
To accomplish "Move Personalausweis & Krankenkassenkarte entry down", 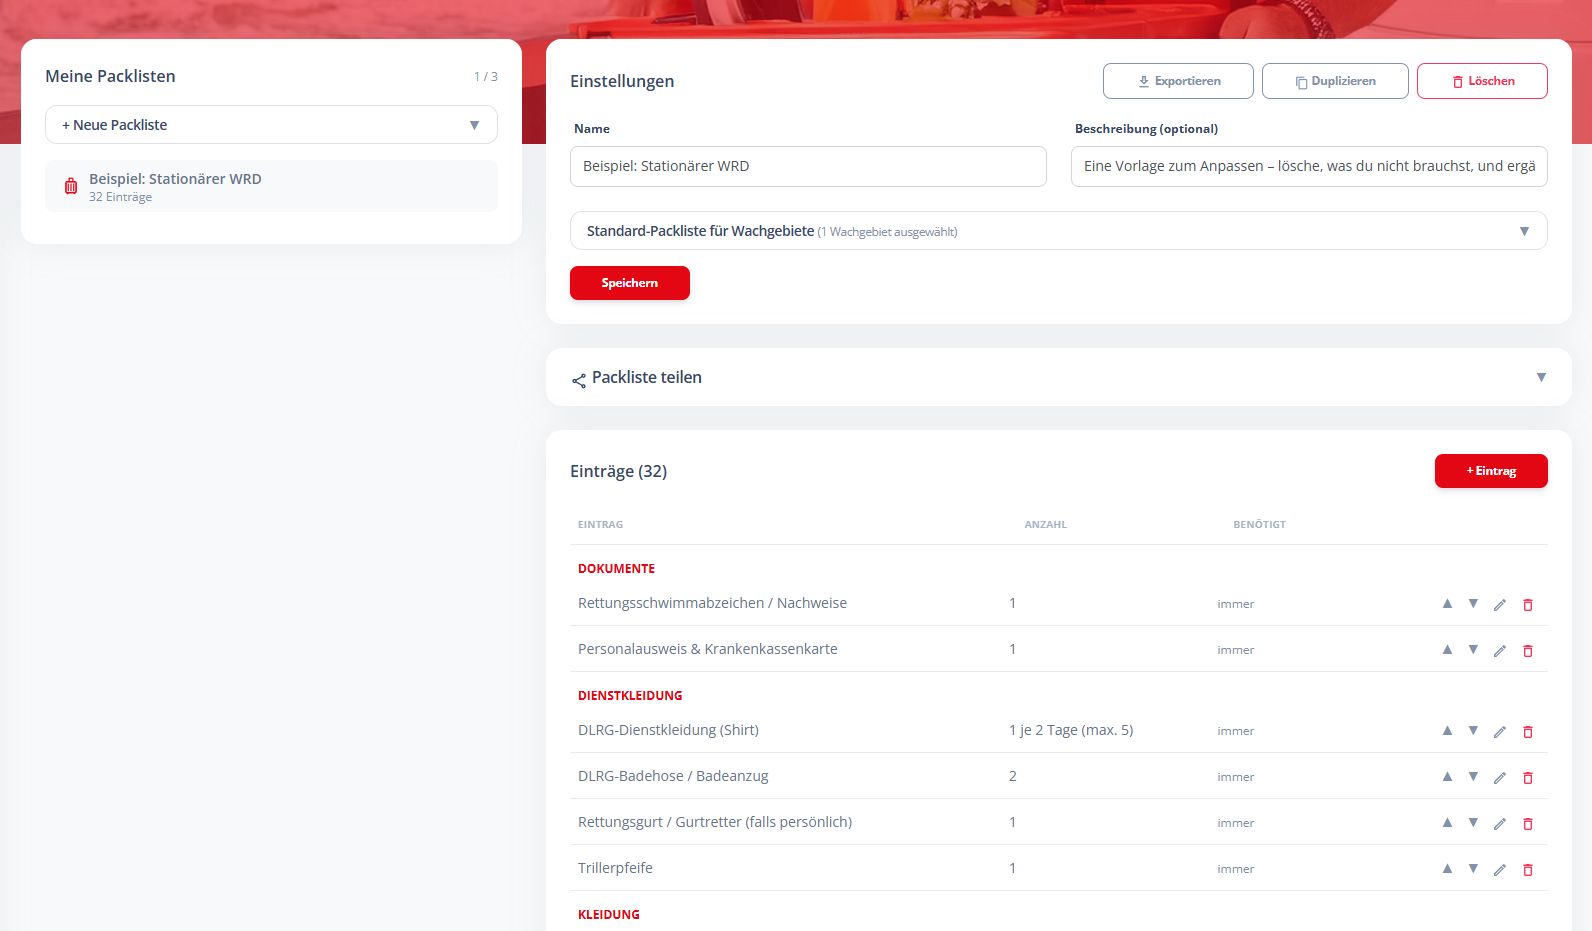I will click(x=1473, y=650).
